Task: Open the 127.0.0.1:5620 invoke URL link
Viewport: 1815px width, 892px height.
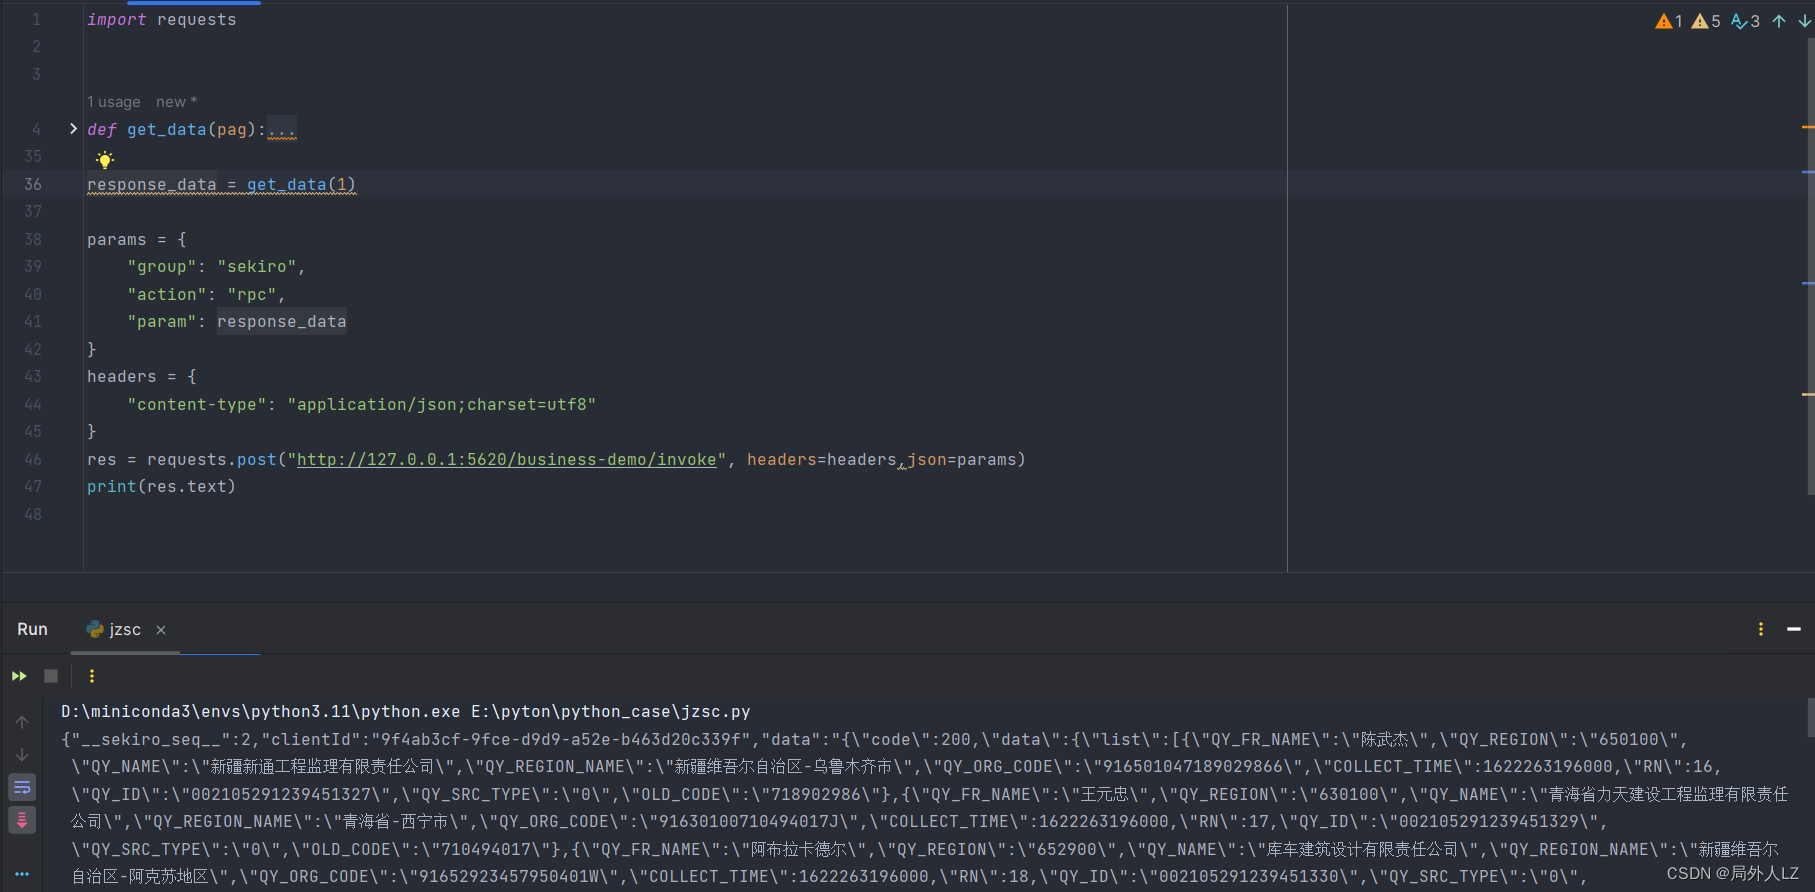Action: (507, 459)
